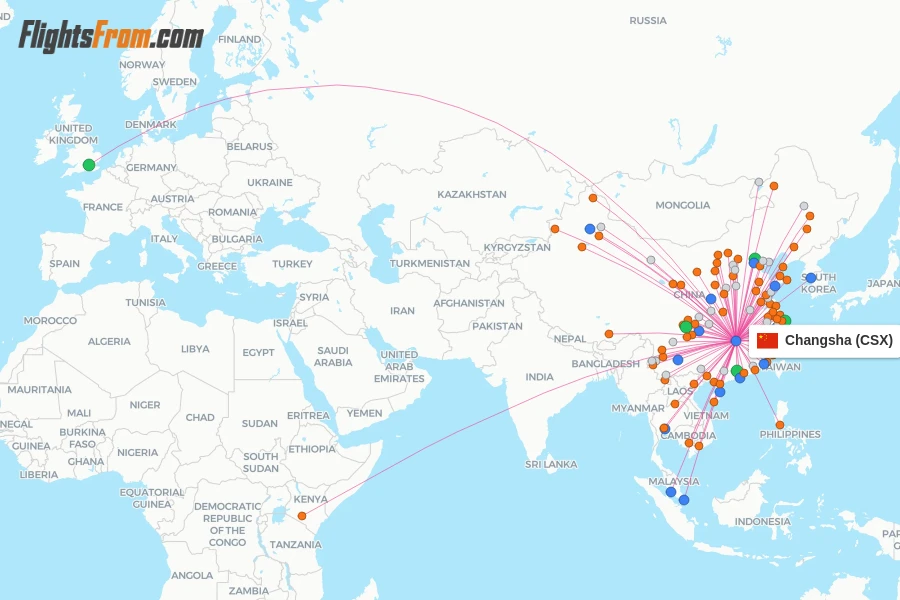The image size is (900, 600).
Task: Select the blue Changsha origin marker
Action: coord(736,340)
